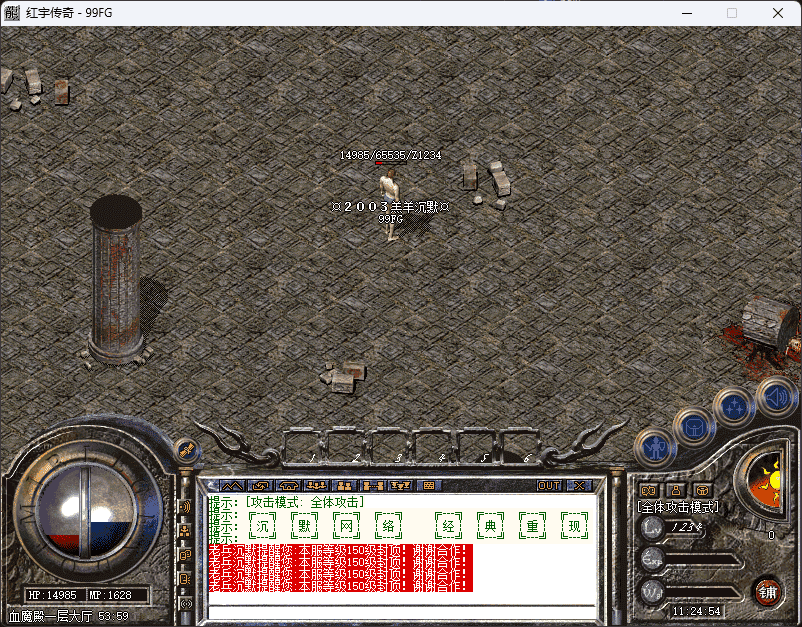Click the Lv level orb
802x627 pixels.
653,527
